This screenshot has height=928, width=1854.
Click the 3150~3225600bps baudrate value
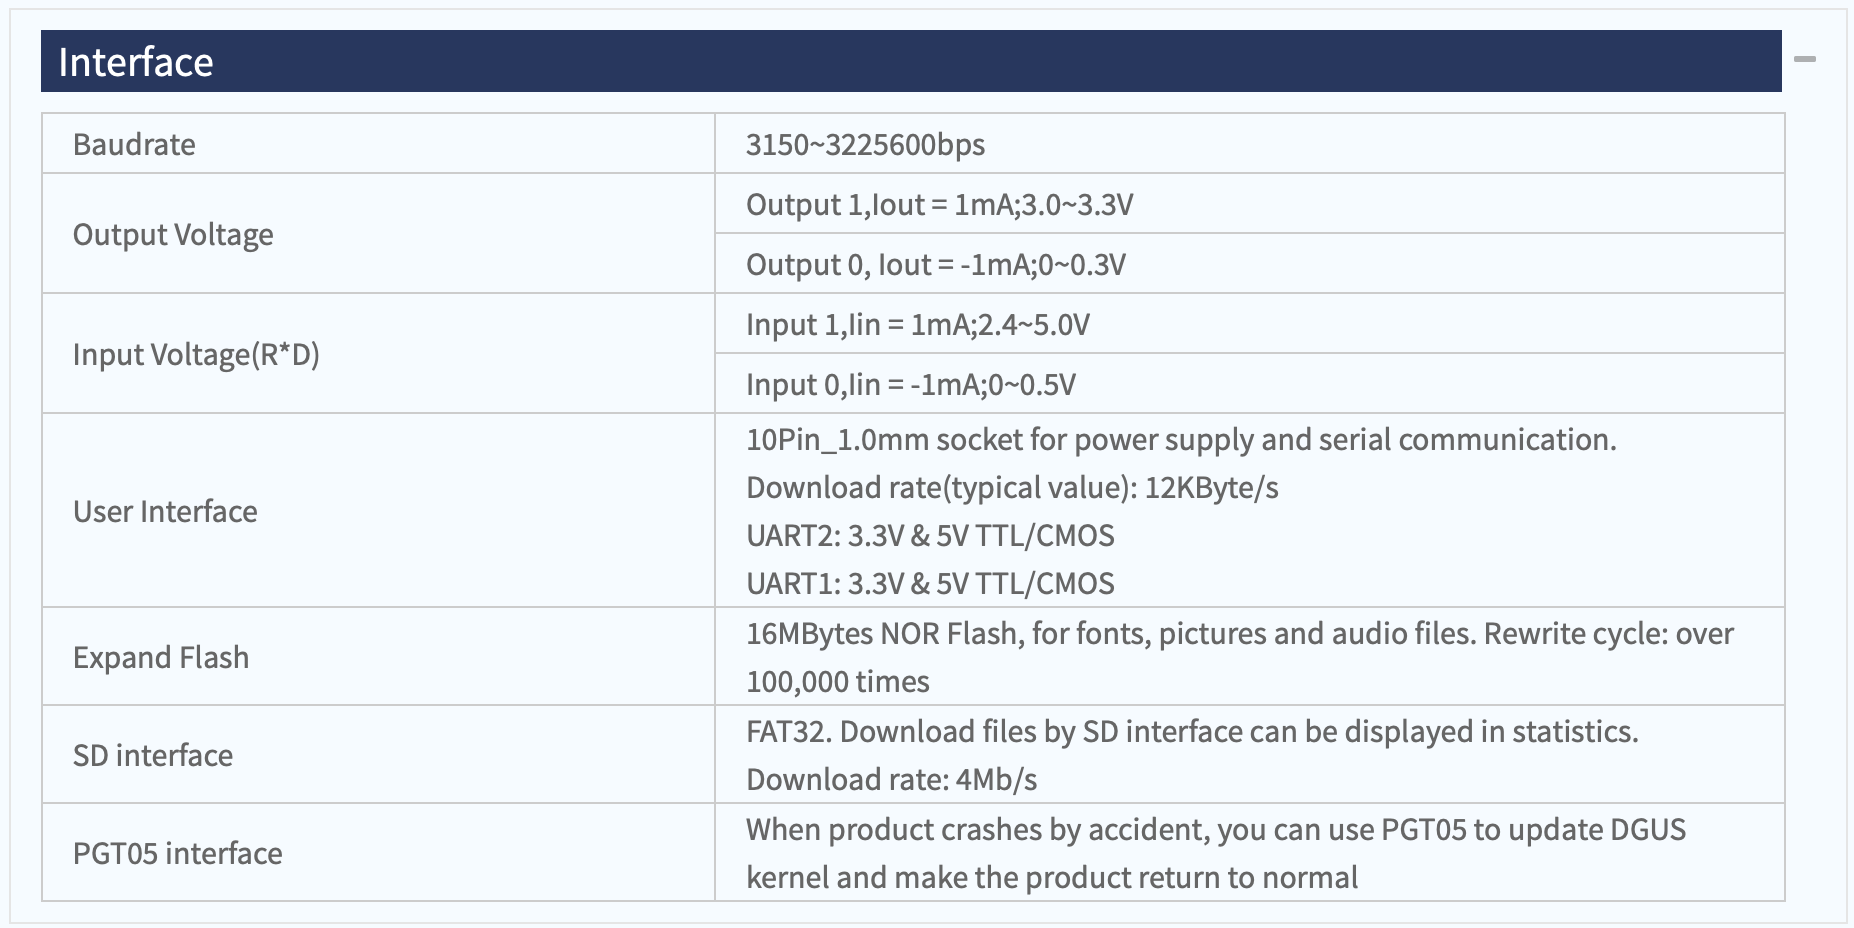point(865,144)
